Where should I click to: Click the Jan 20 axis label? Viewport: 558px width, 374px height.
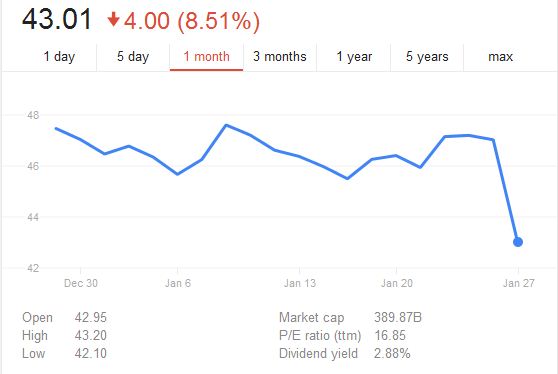[396, 283]
